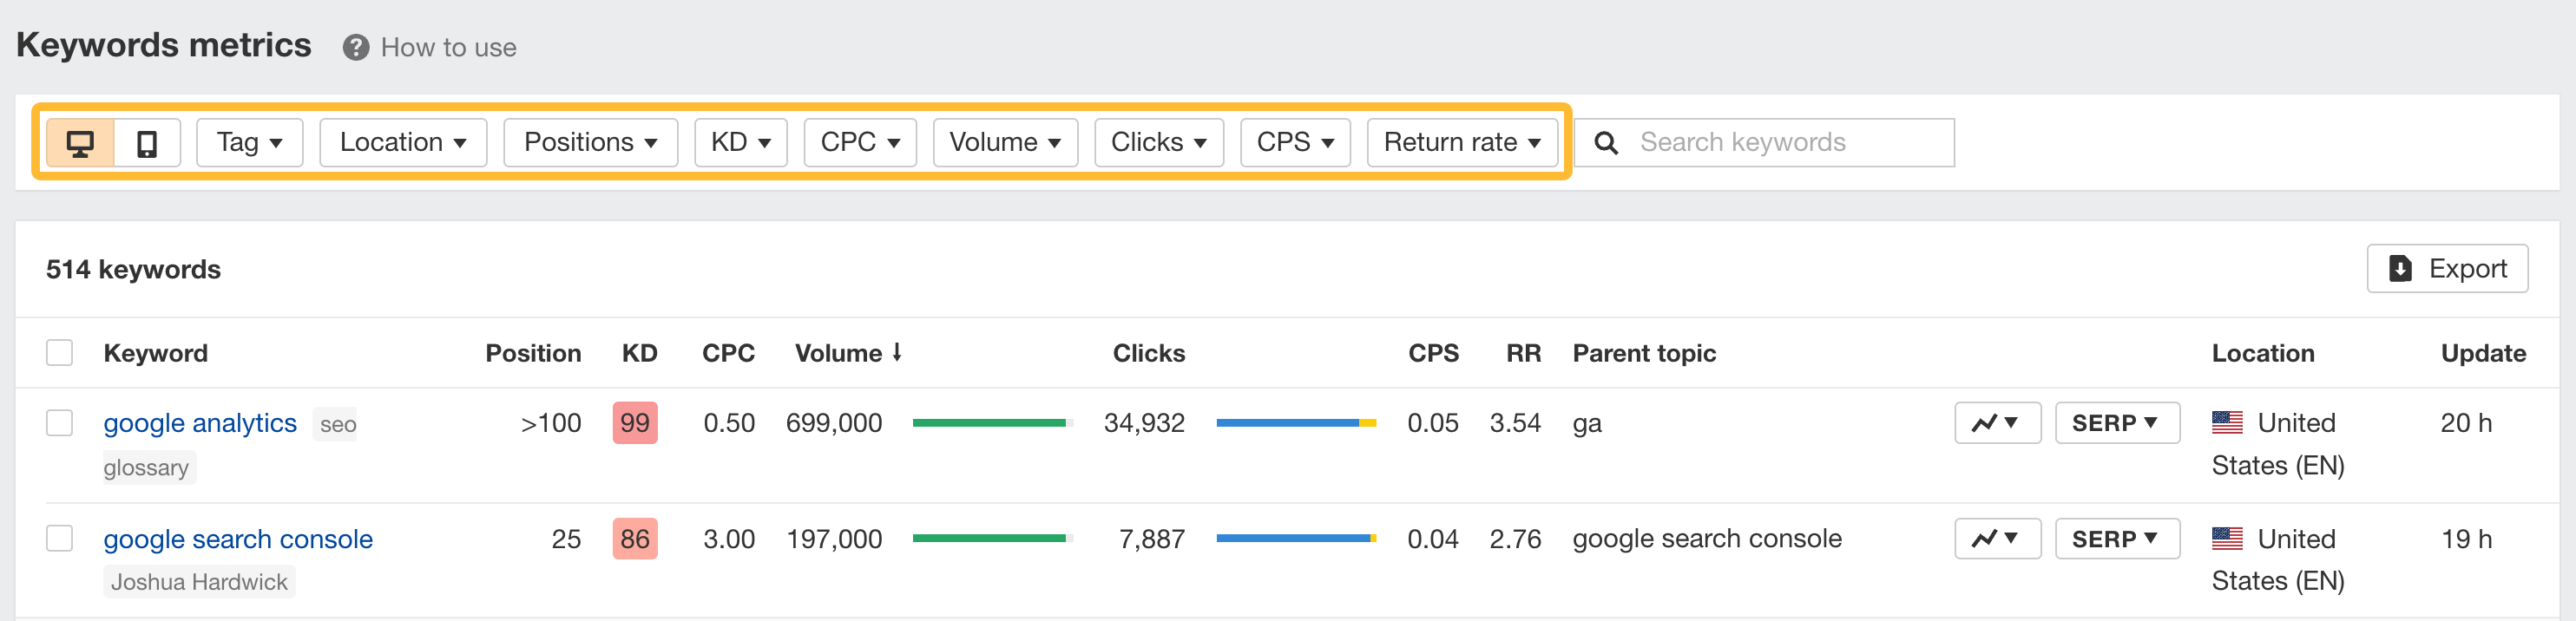Sort by the CPS column header
2576x621 pixels.
pyautogui.click(x=1433, y=353)
